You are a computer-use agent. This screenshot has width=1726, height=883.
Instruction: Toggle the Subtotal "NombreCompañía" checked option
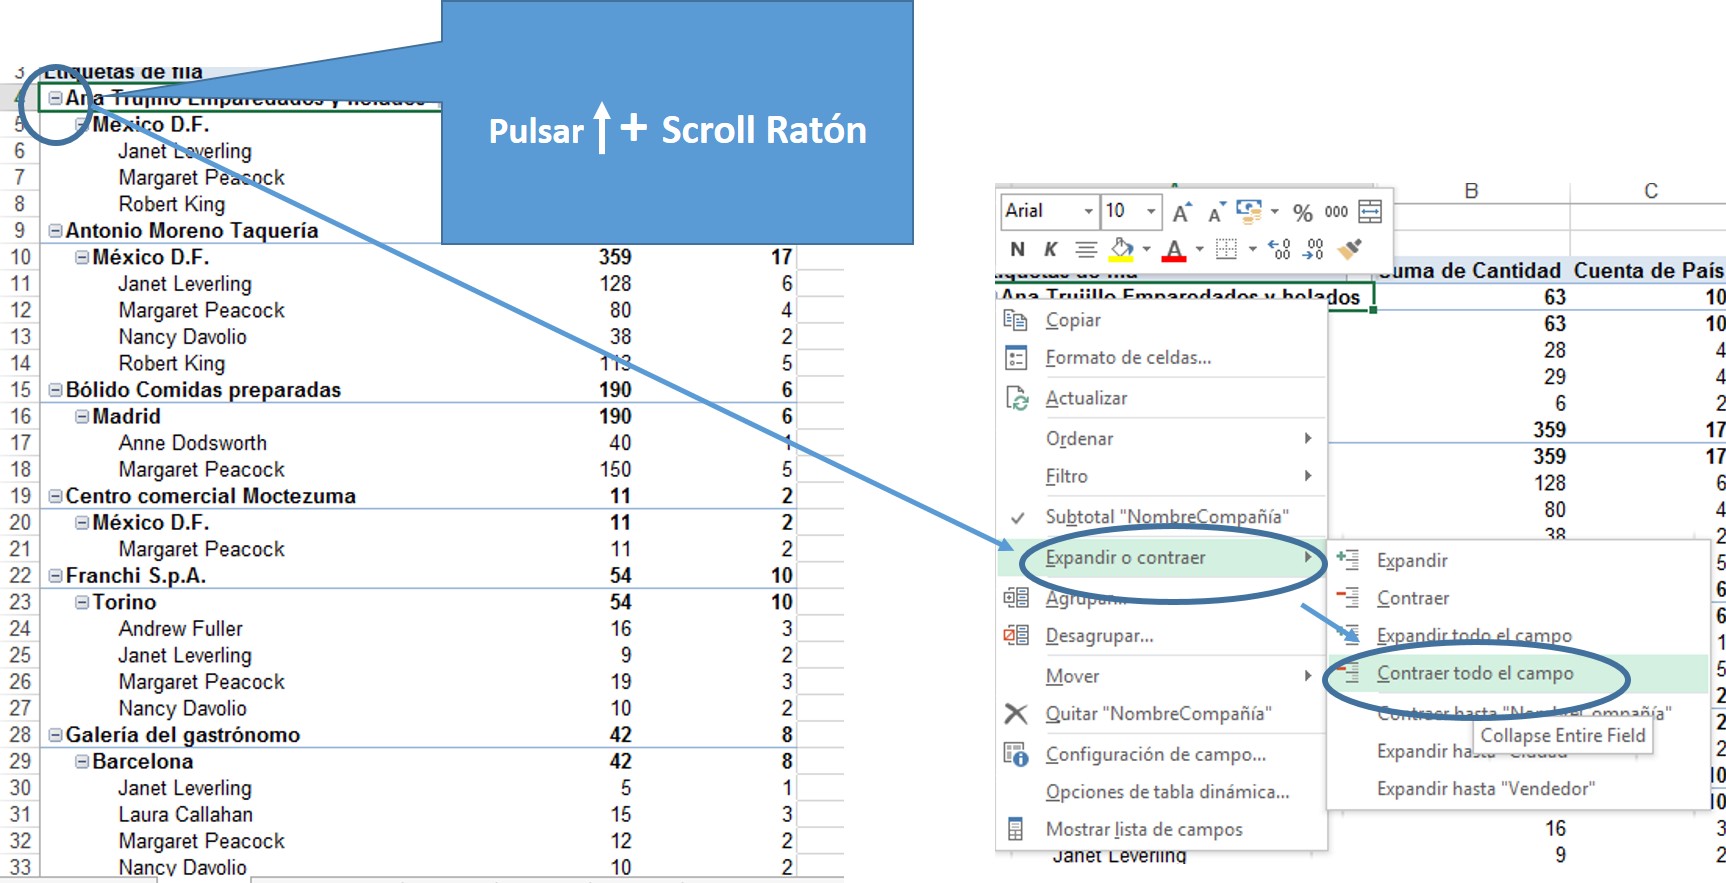[x=1166, y=517]
